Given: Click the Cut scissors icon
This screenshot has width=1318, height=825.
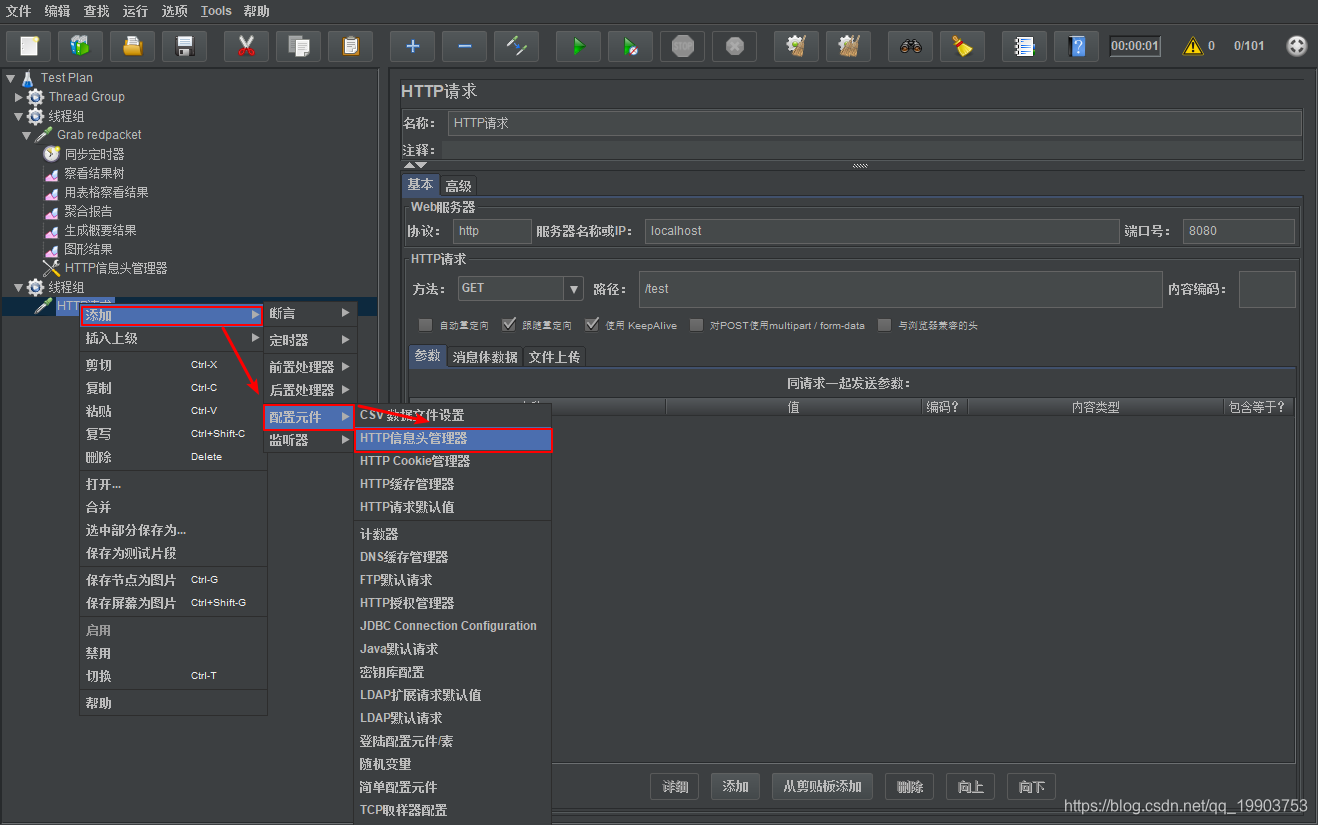Looking at the screenshot, I should [246, 46].
